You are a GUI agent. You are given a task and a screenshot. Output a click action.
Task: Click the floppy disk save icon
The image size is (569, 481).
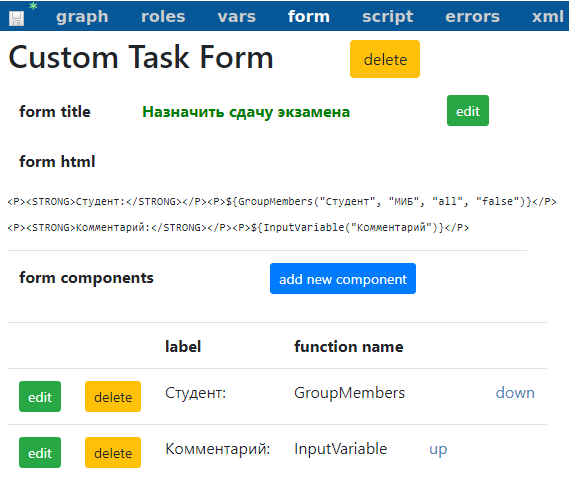click(x=16, y=18)
